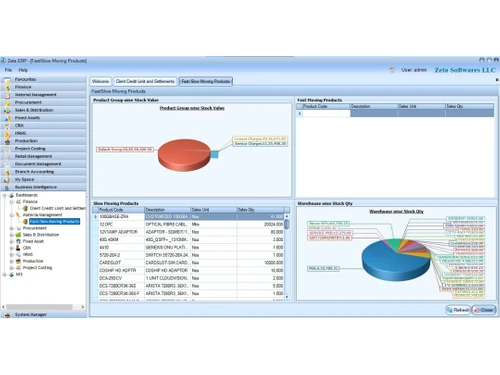This screenshot has height=375, width=500.
Task: Close the document tab with the X
Action: pos(497,80)
